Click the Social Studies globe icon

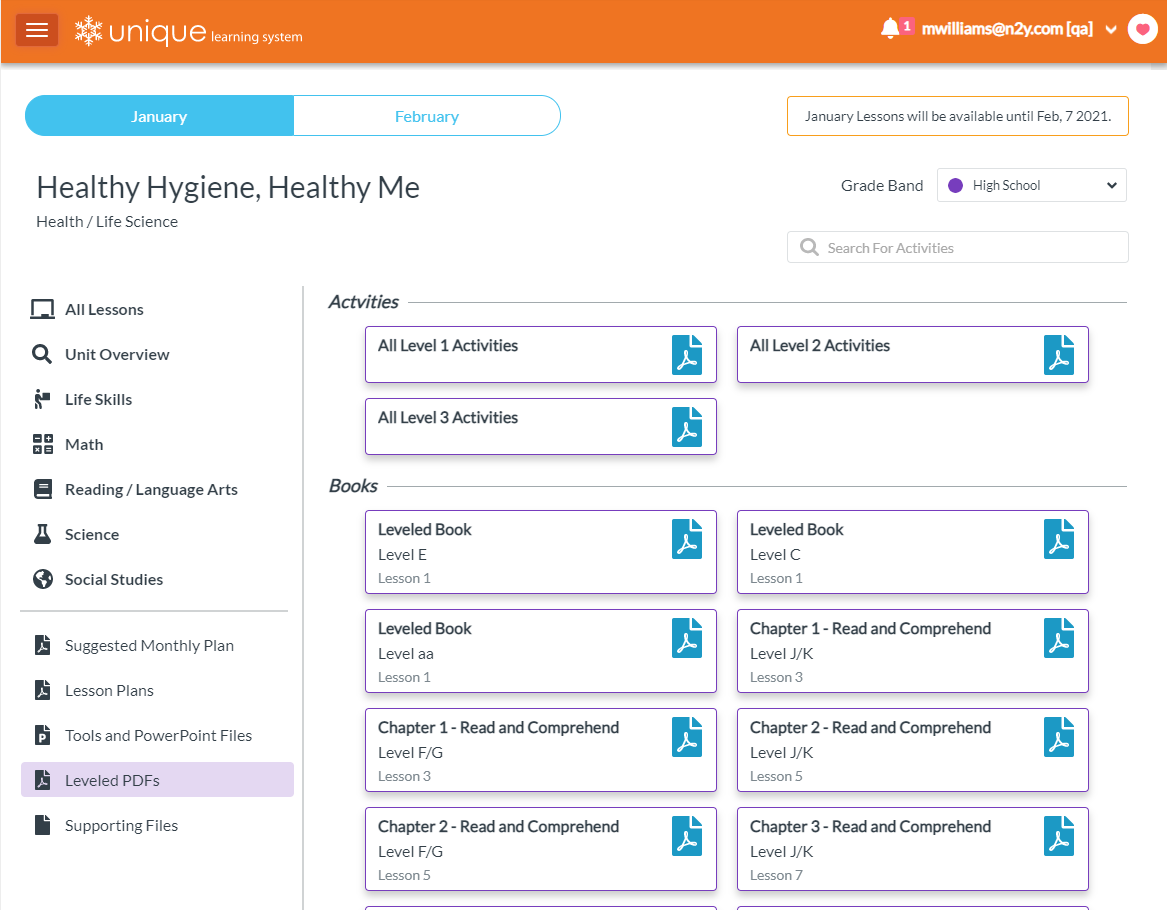[42, 580]
